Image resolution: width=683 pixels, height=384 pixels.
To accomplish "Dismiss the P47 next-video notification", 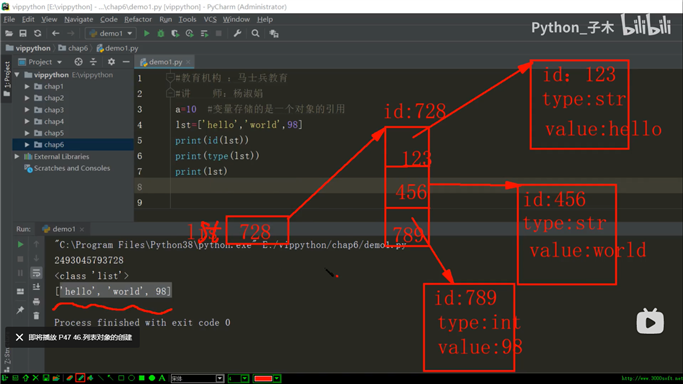I will click(x=19, y=337).
